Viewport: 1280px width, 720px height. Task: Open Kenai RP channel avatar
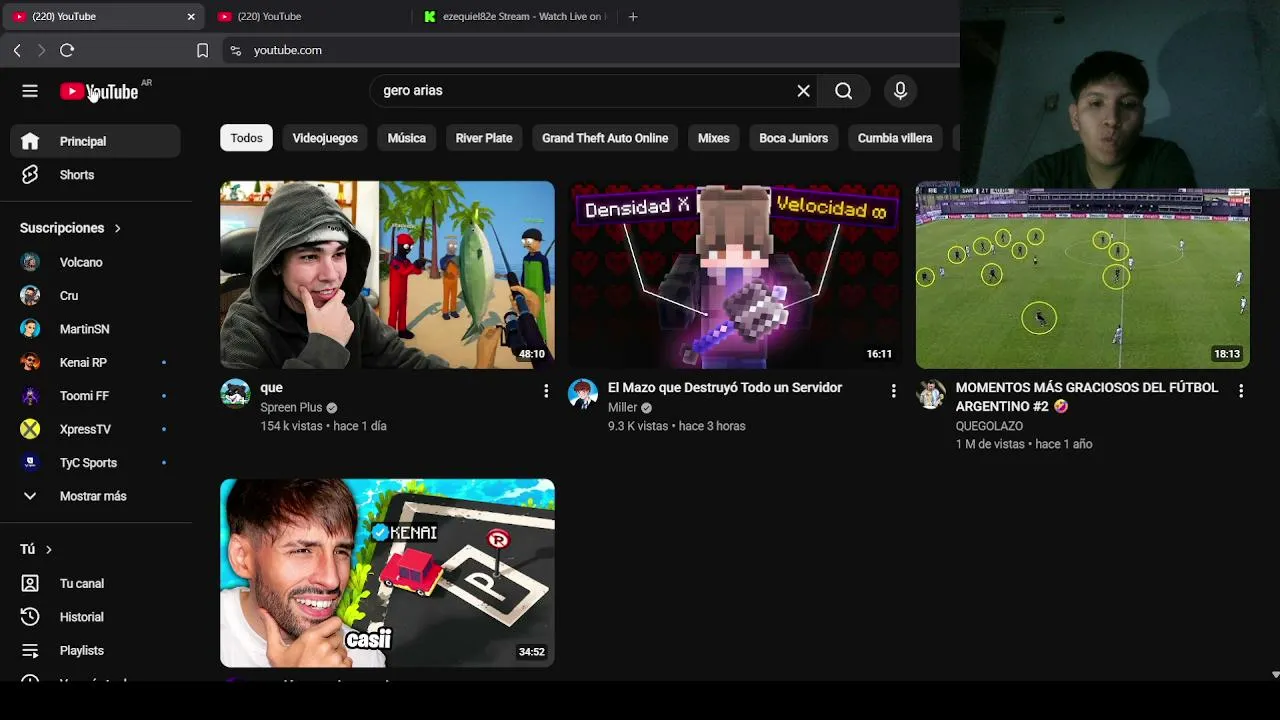pyautogui.click(x=30, y=362)
